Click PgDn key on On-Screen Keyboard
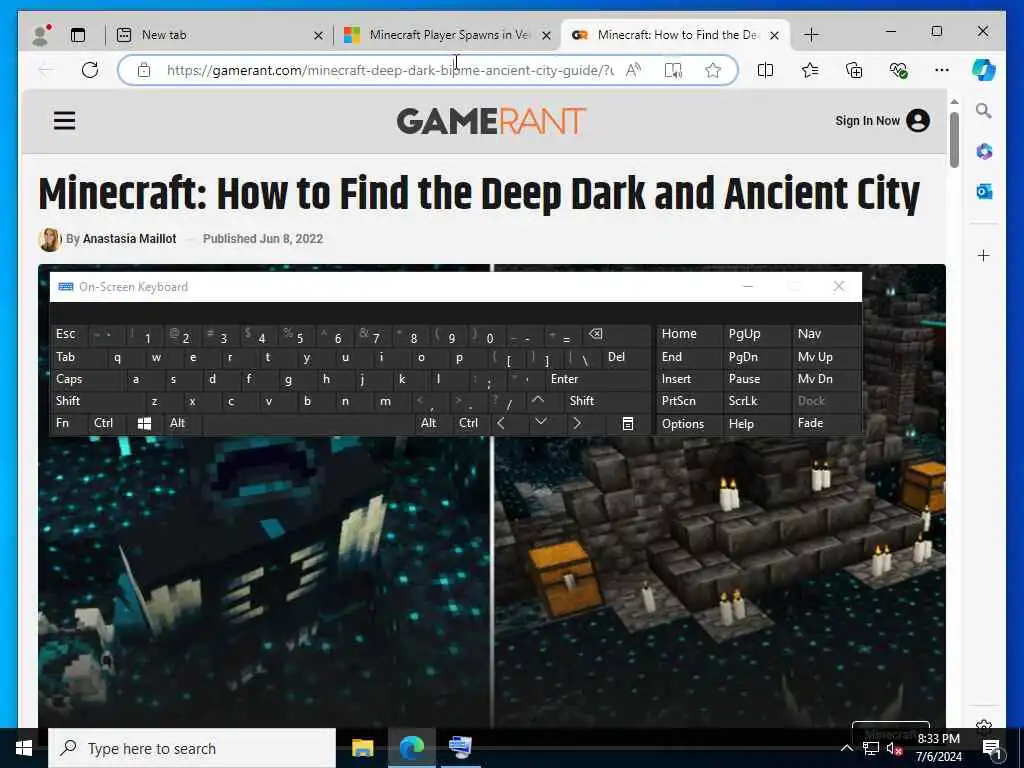Image resolution: width=1024 pixels, height=768 pixels. pos(756,357)
